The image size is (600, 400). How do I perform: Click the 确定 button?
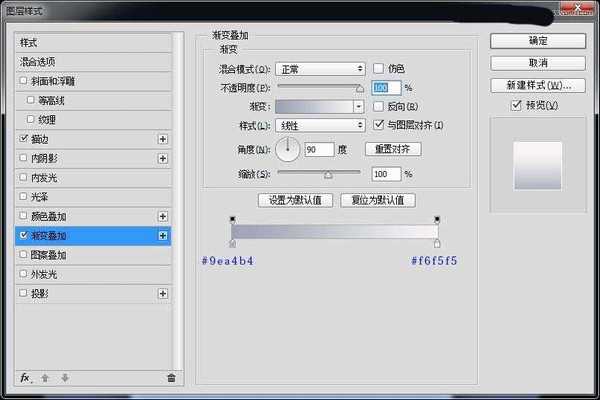point(537,41)
